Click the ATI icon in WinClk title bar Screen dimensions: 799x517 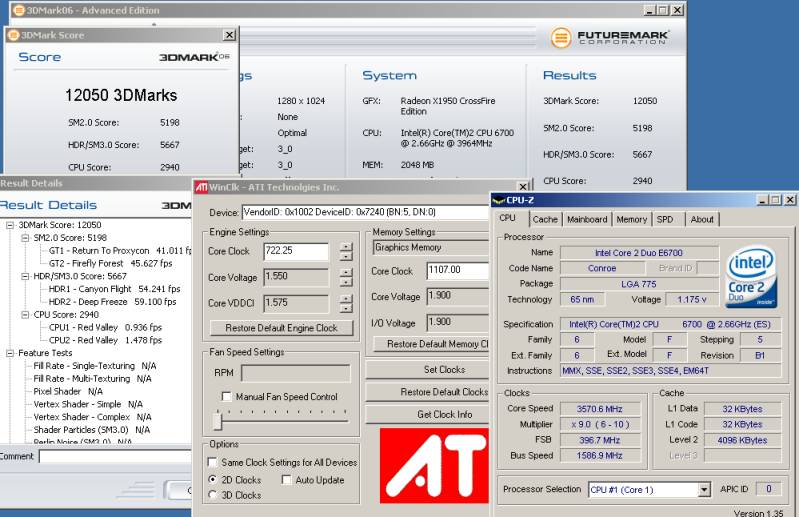[201, 187]
